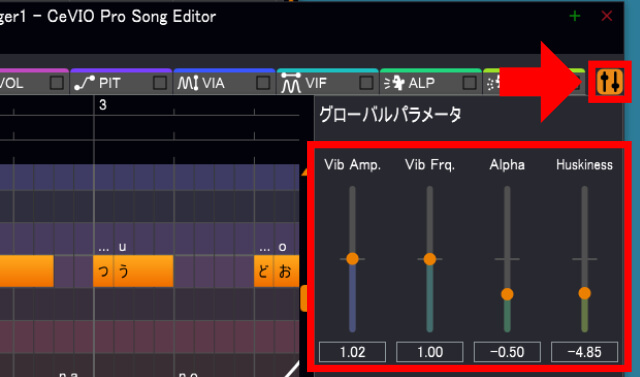Screen dimensions: 640x377
Task: Toggle the PIT parameter checkbox
Action: (160, 83)
